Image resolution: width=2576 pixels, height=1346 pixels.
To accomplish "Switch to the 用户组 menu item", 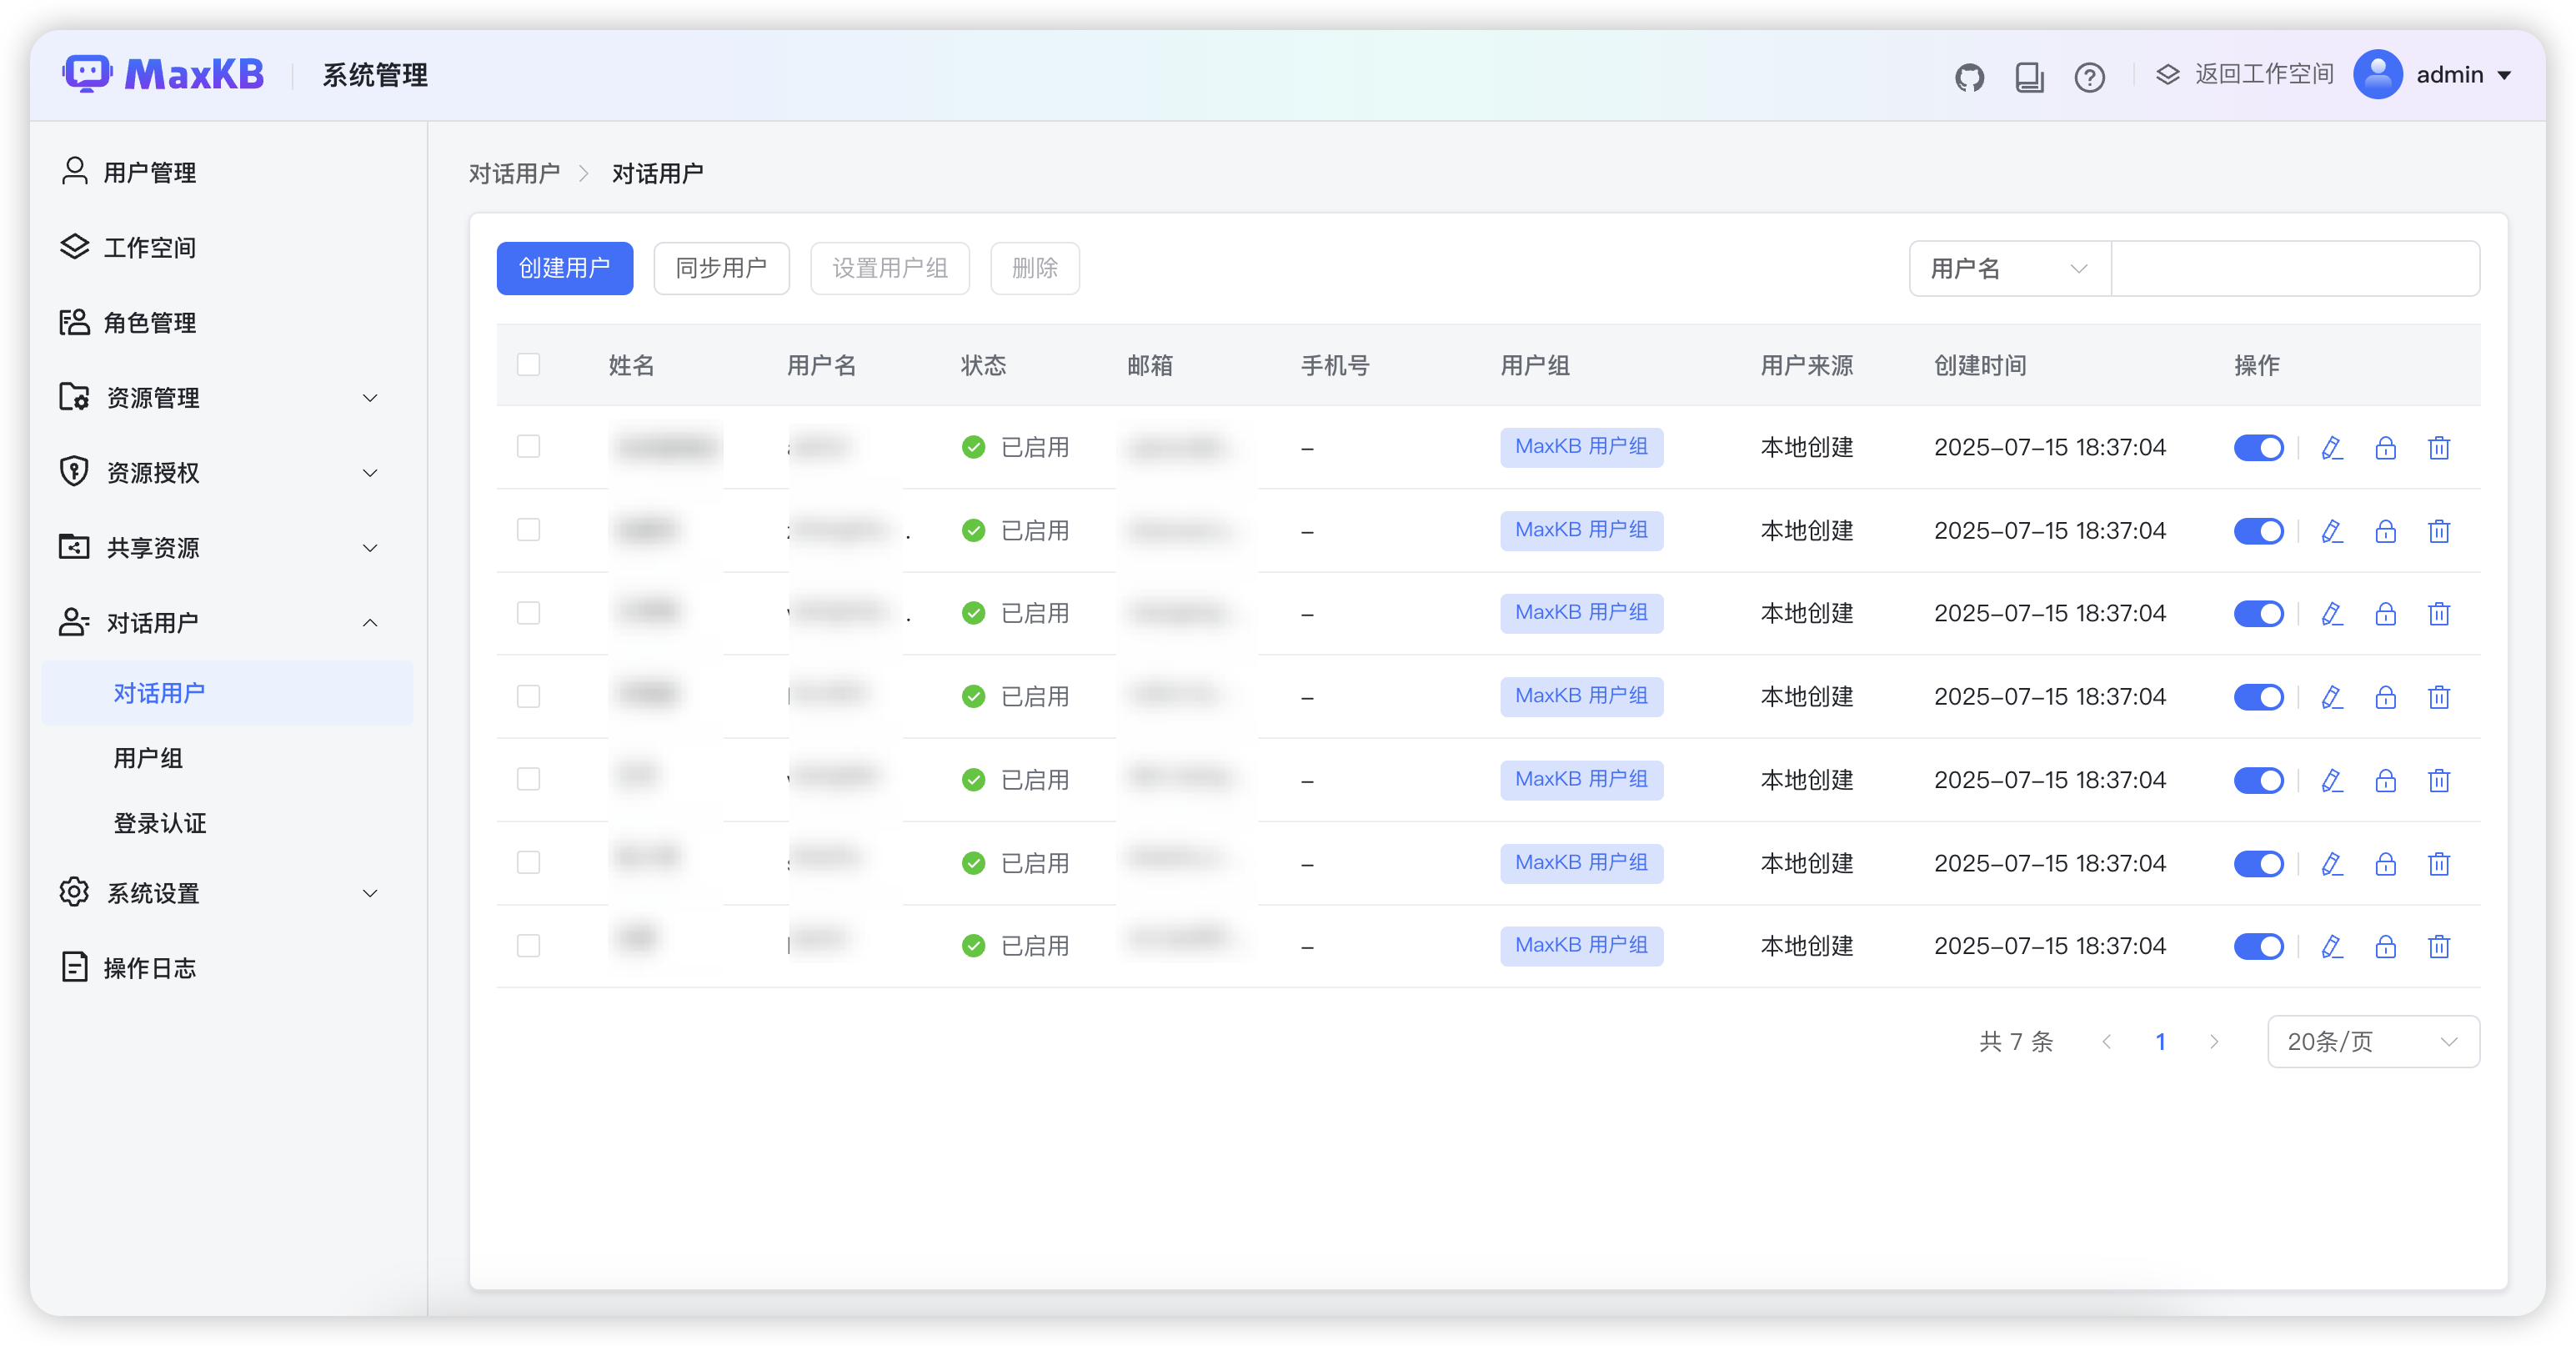I will tap(147, 758).
